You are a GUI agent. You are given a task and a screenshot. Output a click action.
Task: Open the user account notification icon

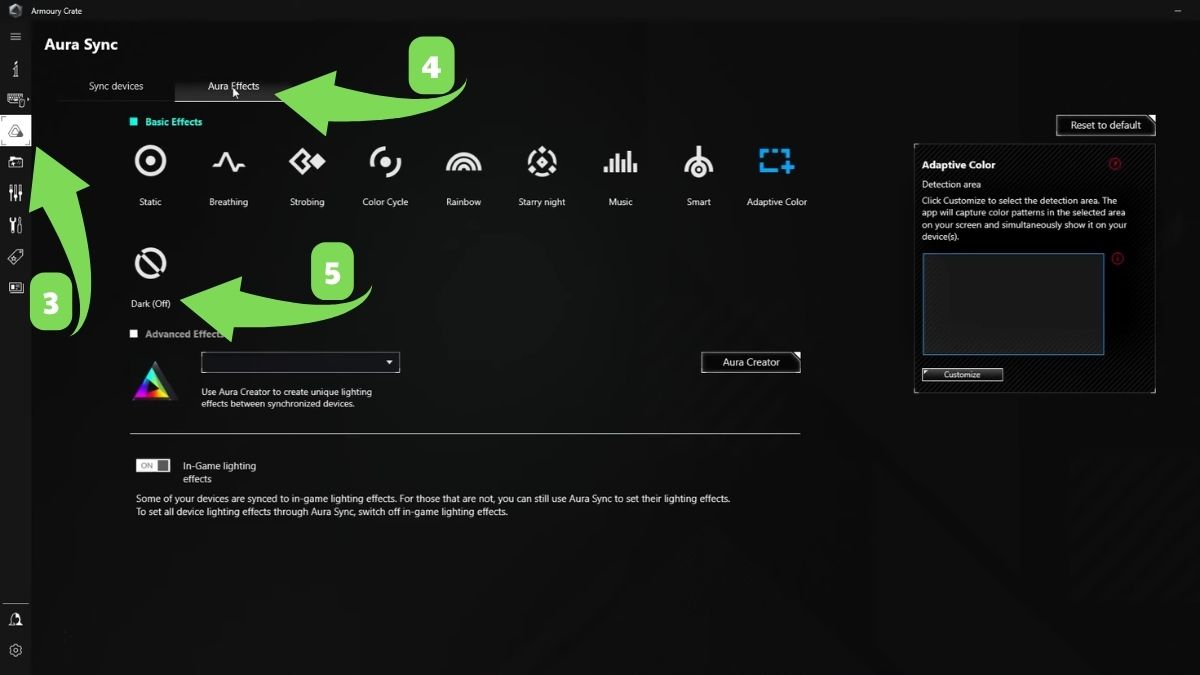click(x=15, y=619)
